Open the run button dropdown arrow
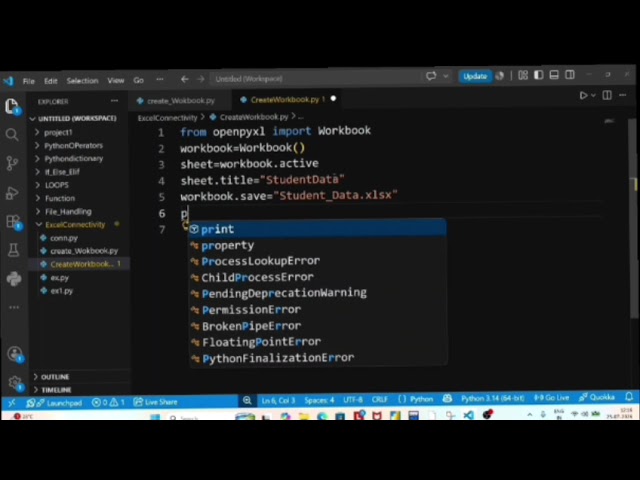The height and width of the screenshot is (480, 640). (x=593, y=96)
